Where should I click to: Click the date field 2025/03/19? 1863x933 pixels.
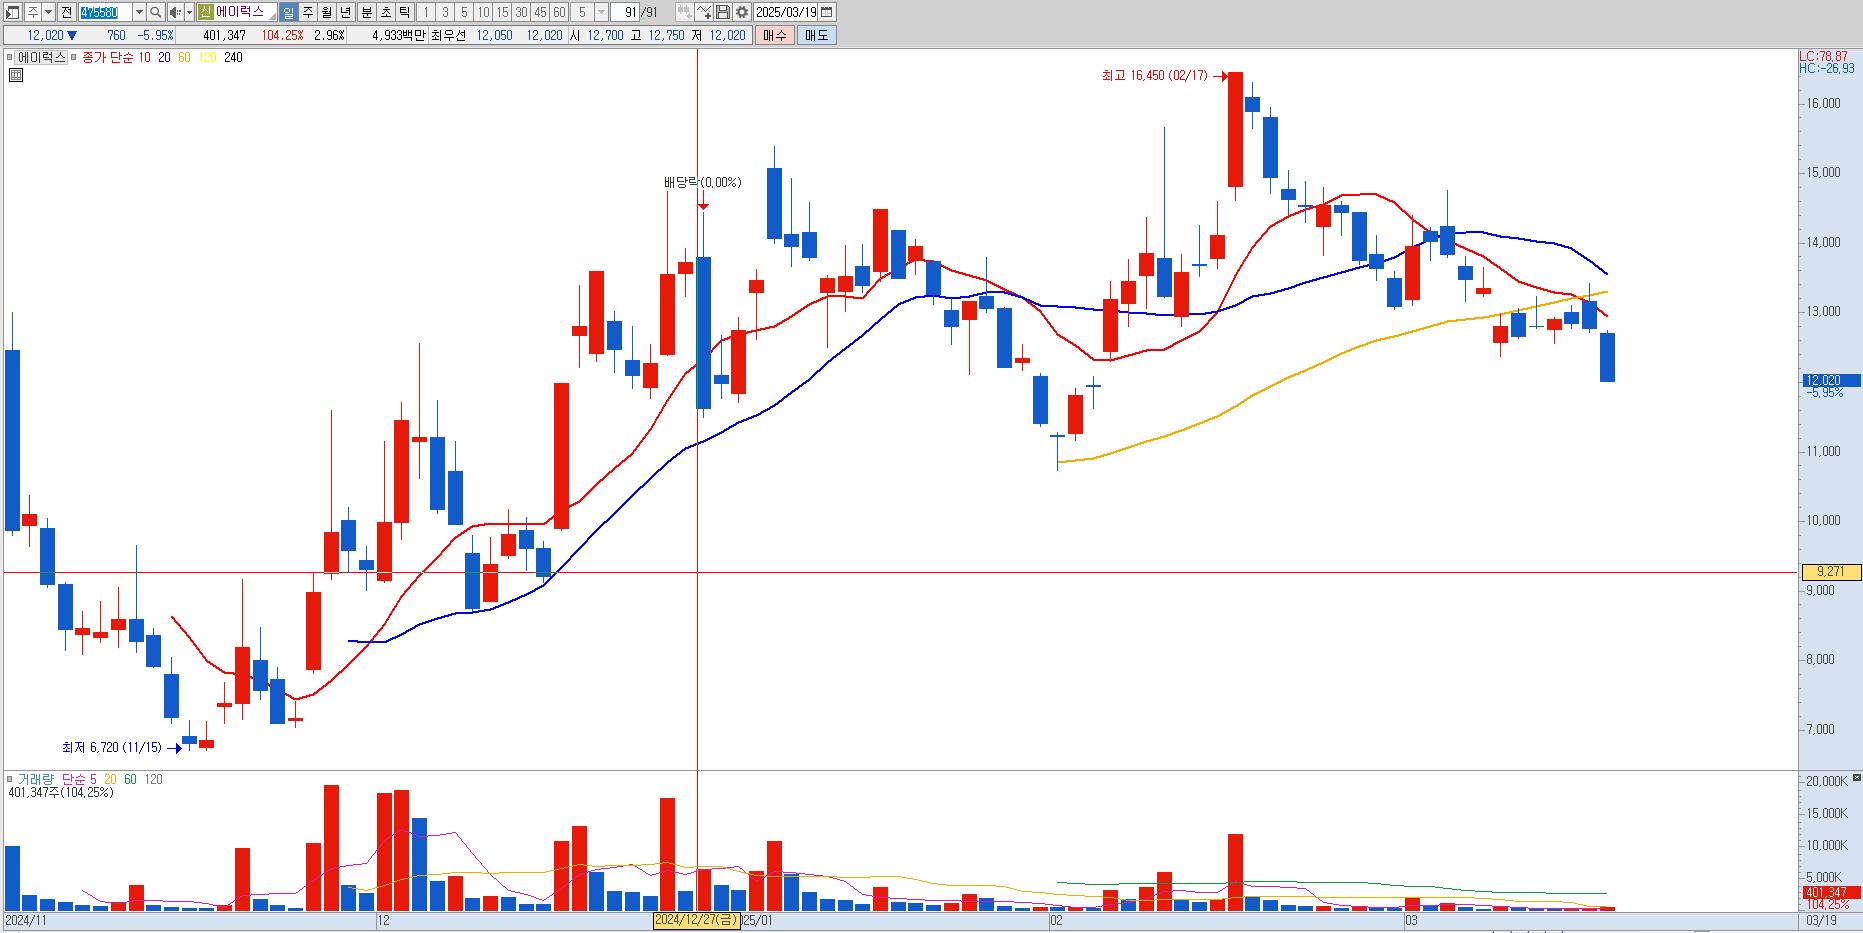click(x=786, y=12)
